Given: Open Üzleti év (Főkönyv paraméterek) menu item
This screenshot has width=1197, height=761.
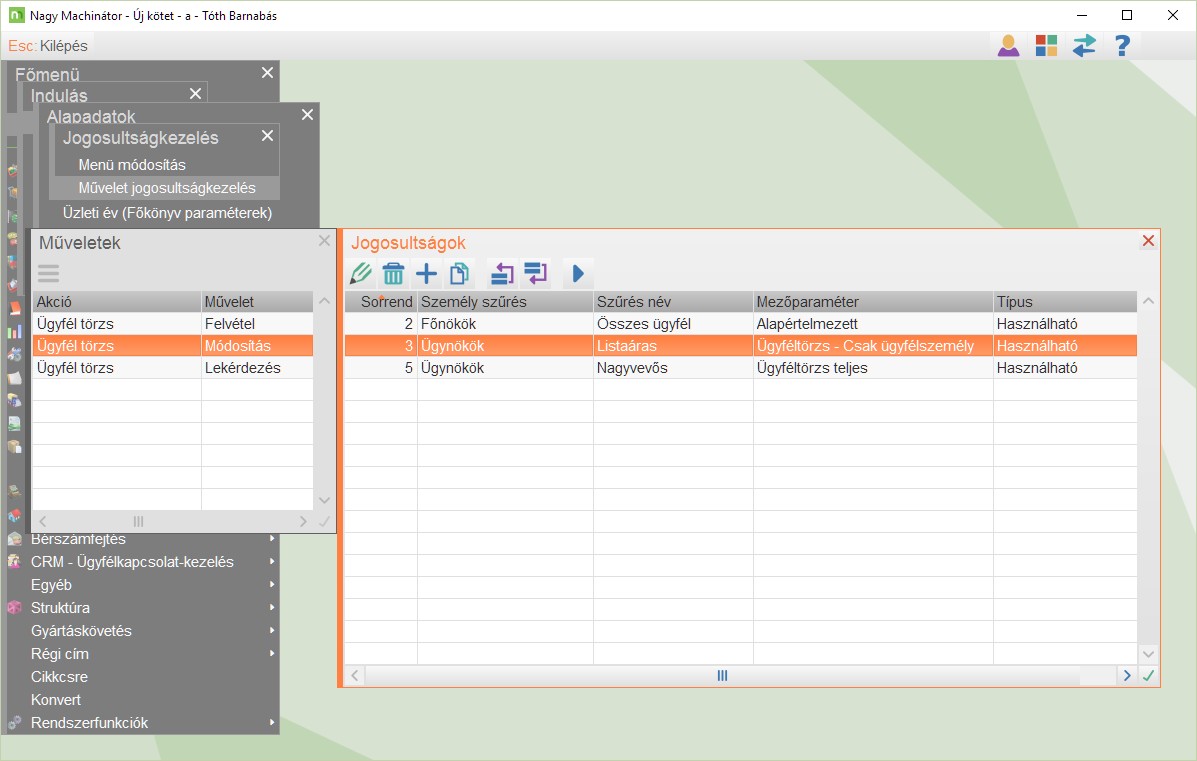Looking at the screenshot, I should [x=167, y=213].
